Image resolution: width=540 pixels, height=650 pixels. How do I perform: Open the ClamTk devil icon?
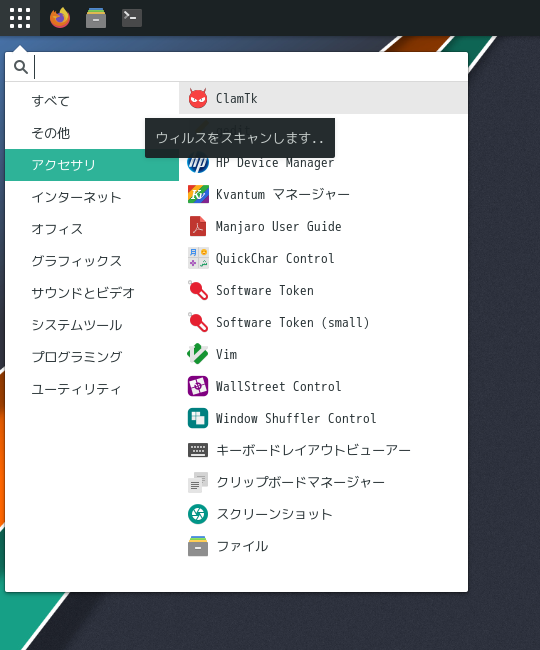[198, 99]
